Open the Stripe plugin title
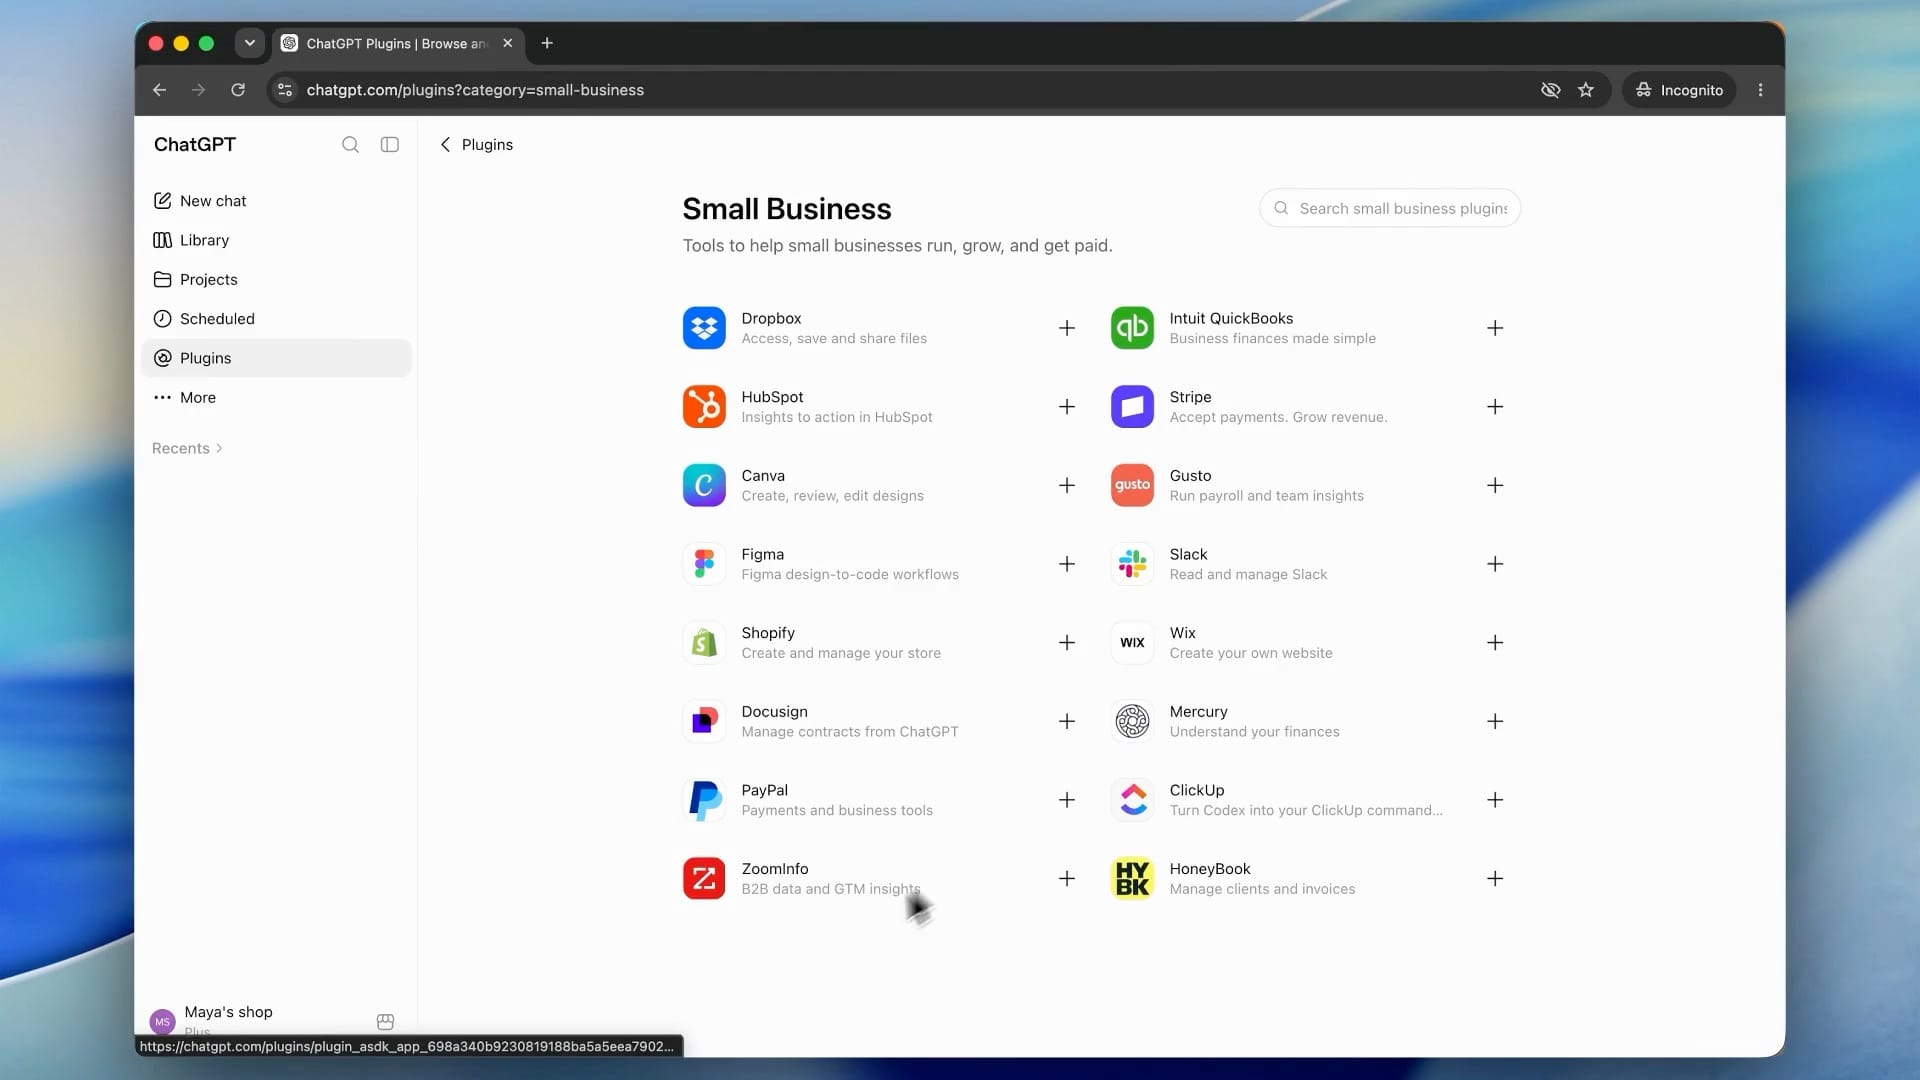 point(1190,397)
